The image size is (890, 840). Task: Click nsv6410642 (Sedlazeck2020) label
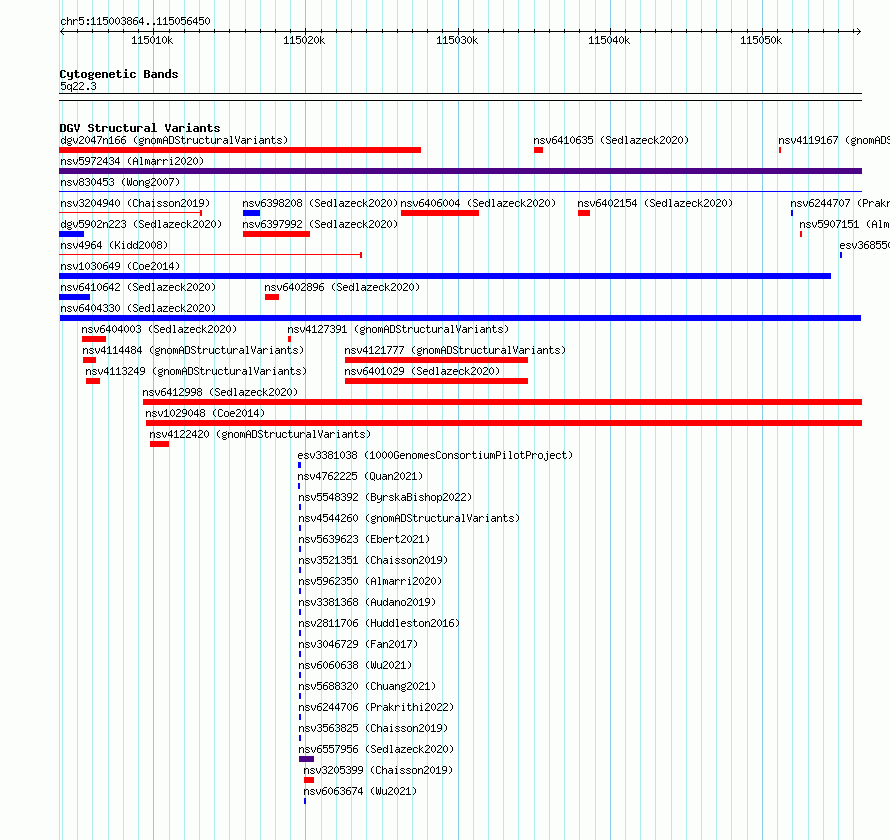pos(138,287)
